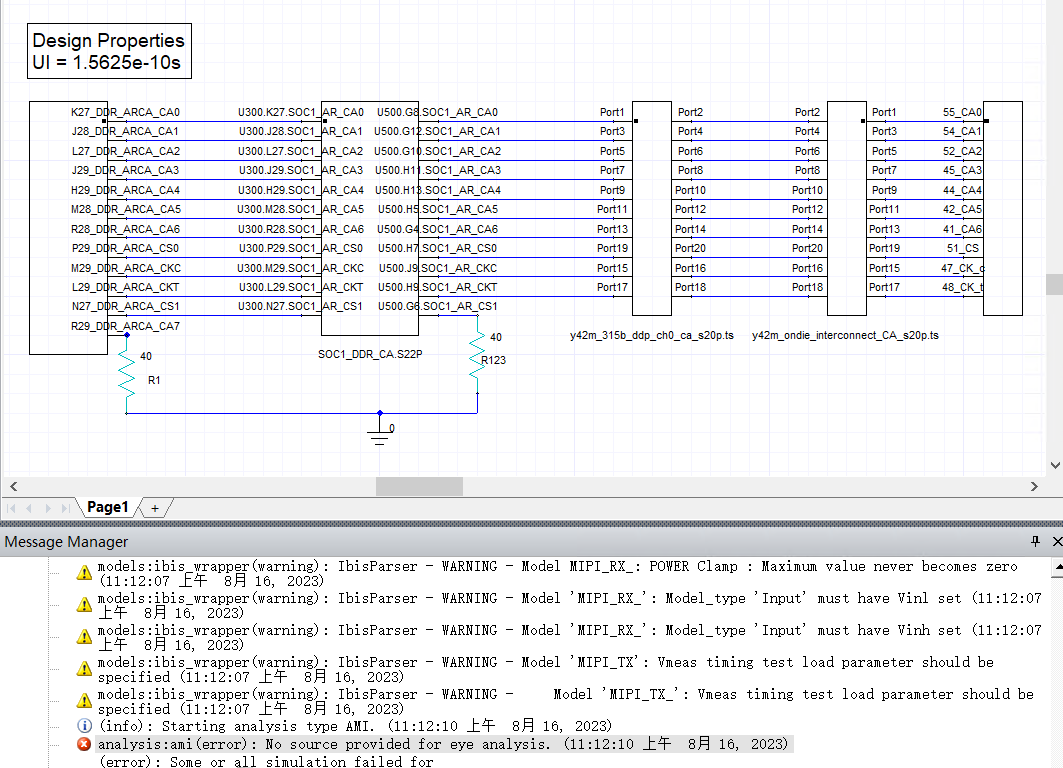Click the U500.H9.SOC1_AR_CKT port label
Viewport: 1063px width, 768px height.
click(437, 287)
